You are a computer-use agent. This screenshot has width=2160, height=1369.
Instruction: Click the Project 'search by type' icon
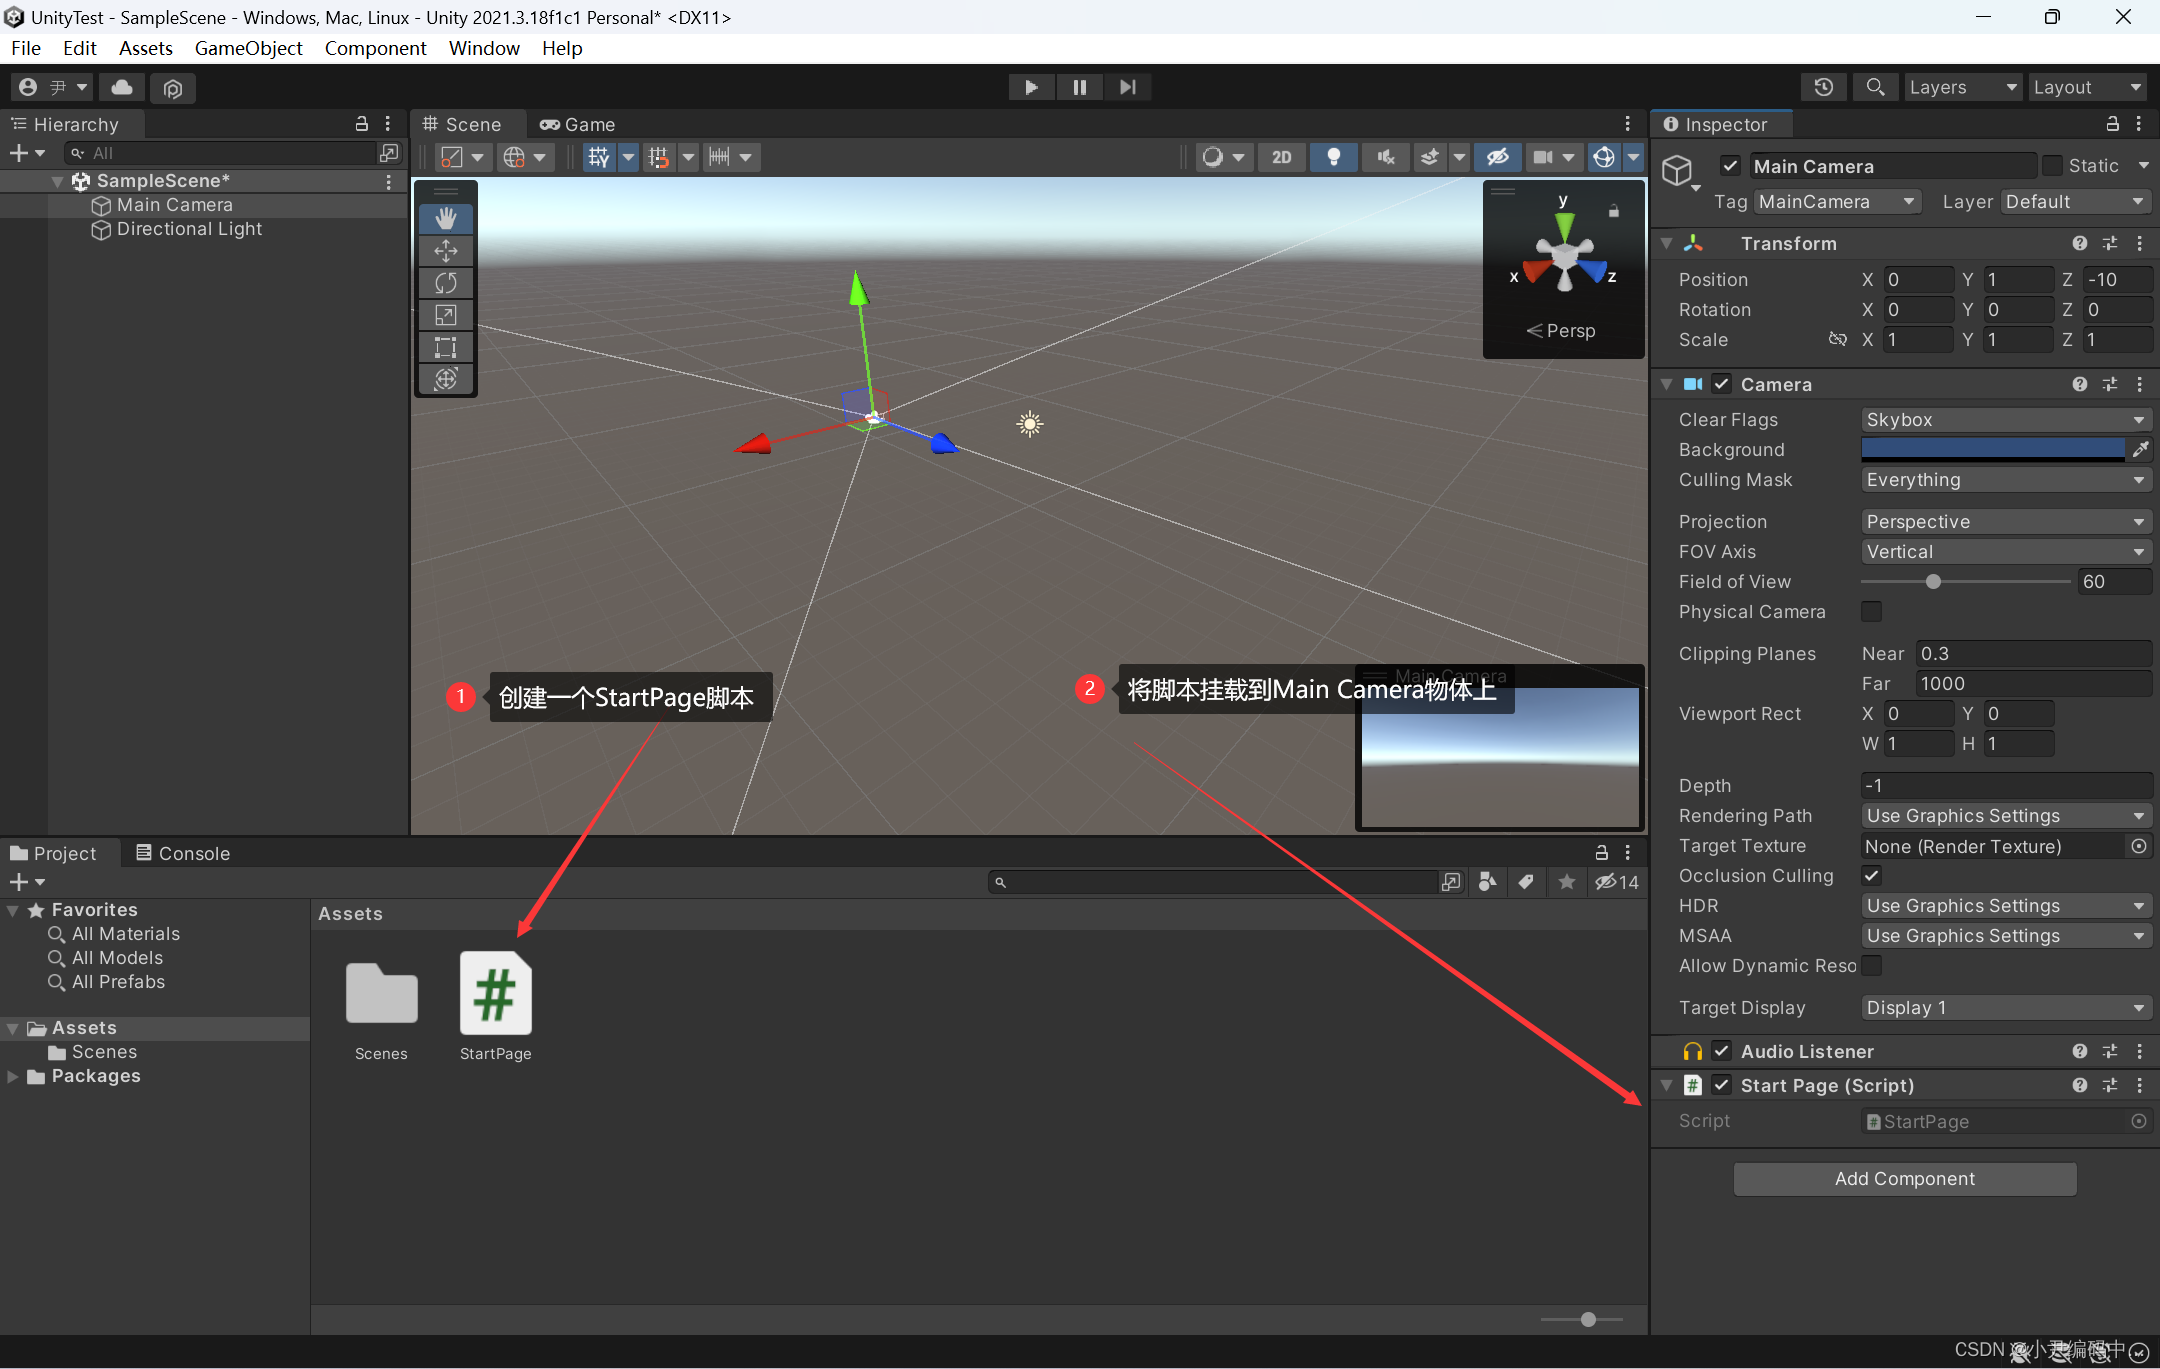pos(1487,882)
